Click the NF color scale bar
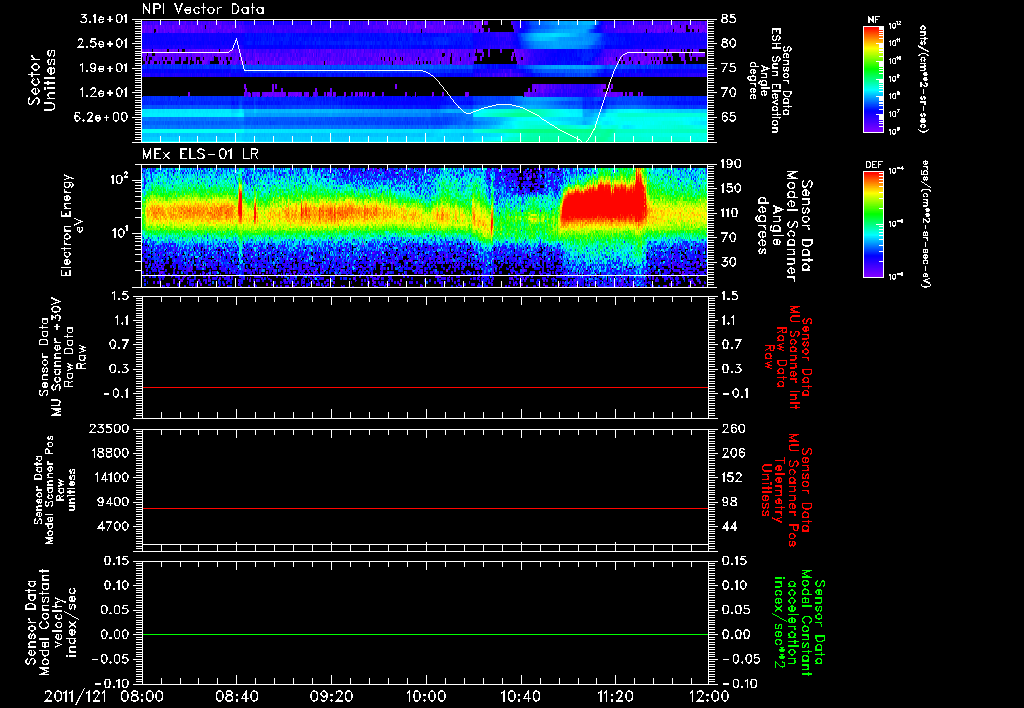The image size is (1024, 708). point(874,78)
